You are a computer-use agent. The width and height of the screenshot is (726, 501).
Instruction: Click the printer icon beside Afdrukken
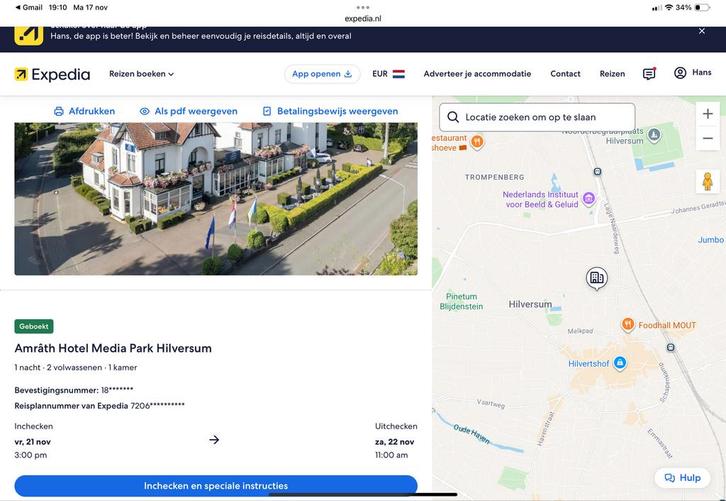click(x=59, y=111)
